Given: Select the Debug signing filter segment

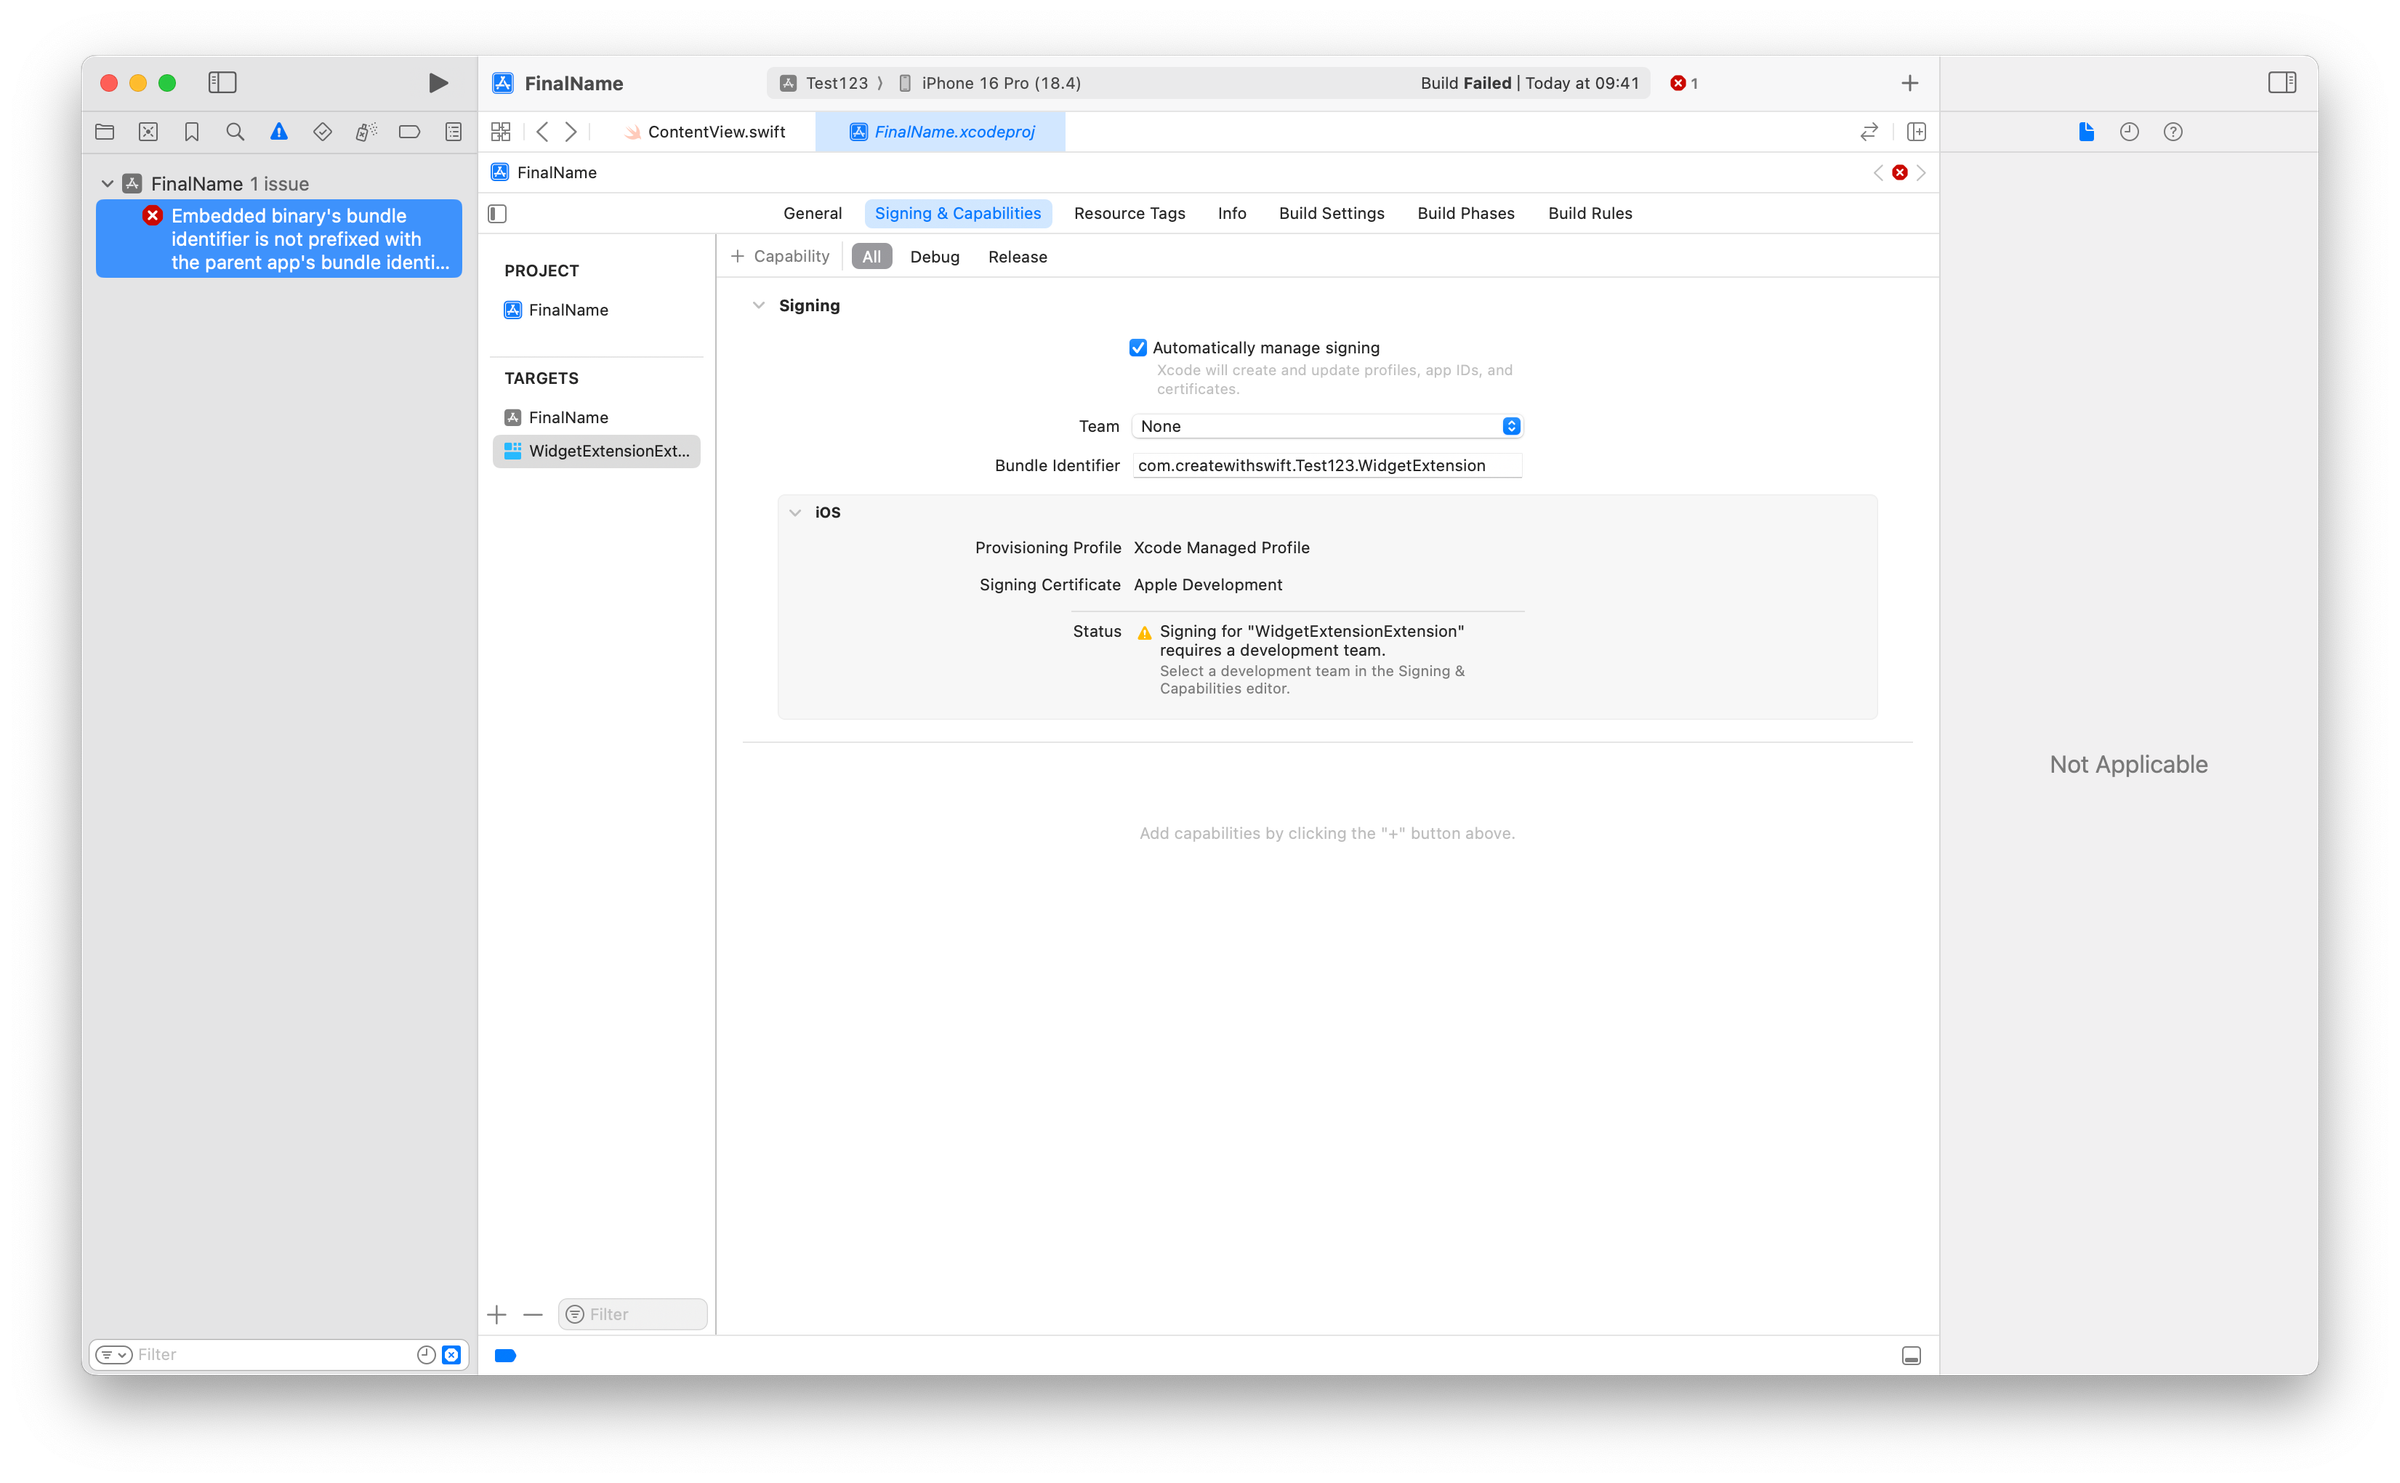Looking at the screenshot, I should (934, 256).
